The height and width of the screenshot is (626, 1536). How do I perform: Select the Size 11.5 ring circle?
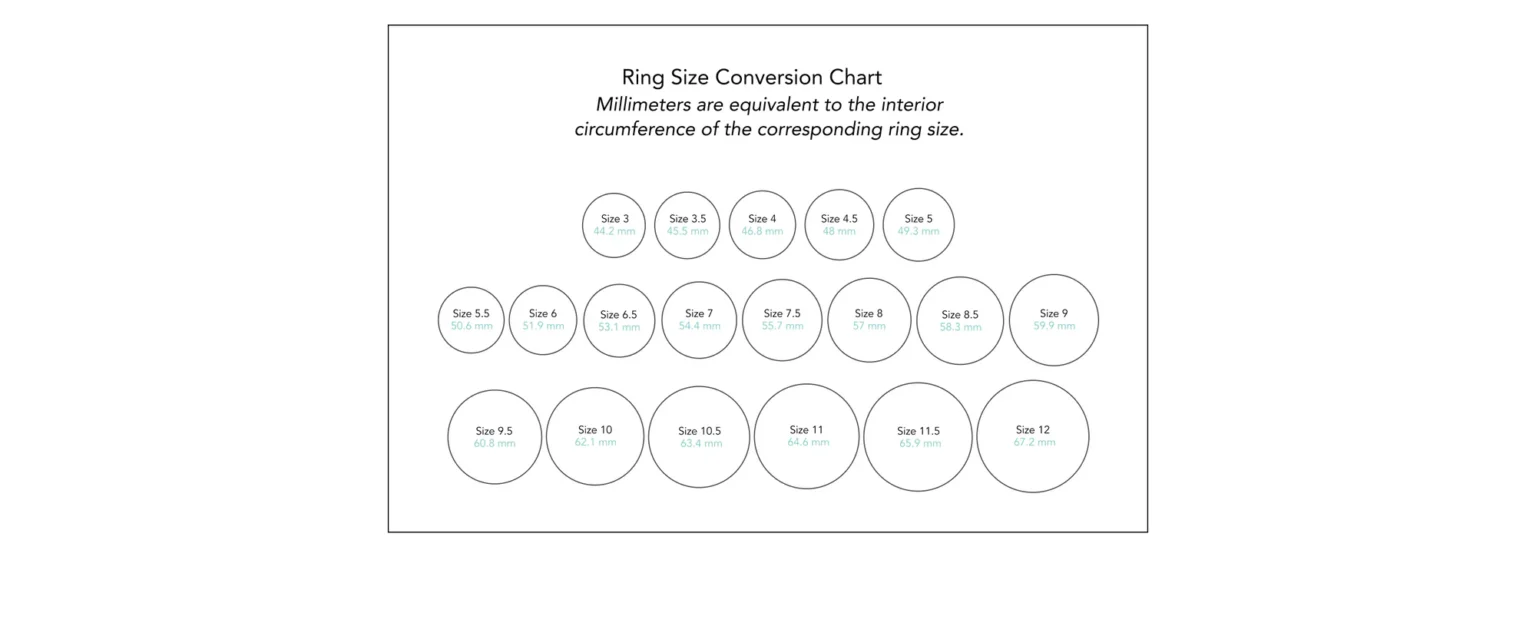[x=918, y=437]
